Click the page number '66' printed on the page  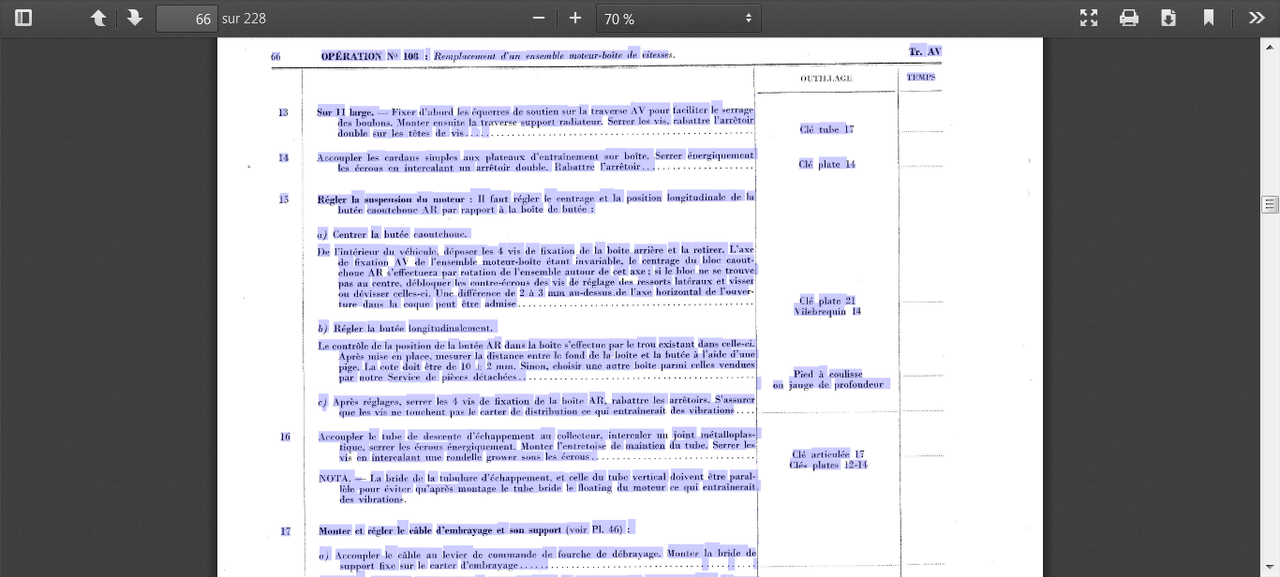(276, 58)
